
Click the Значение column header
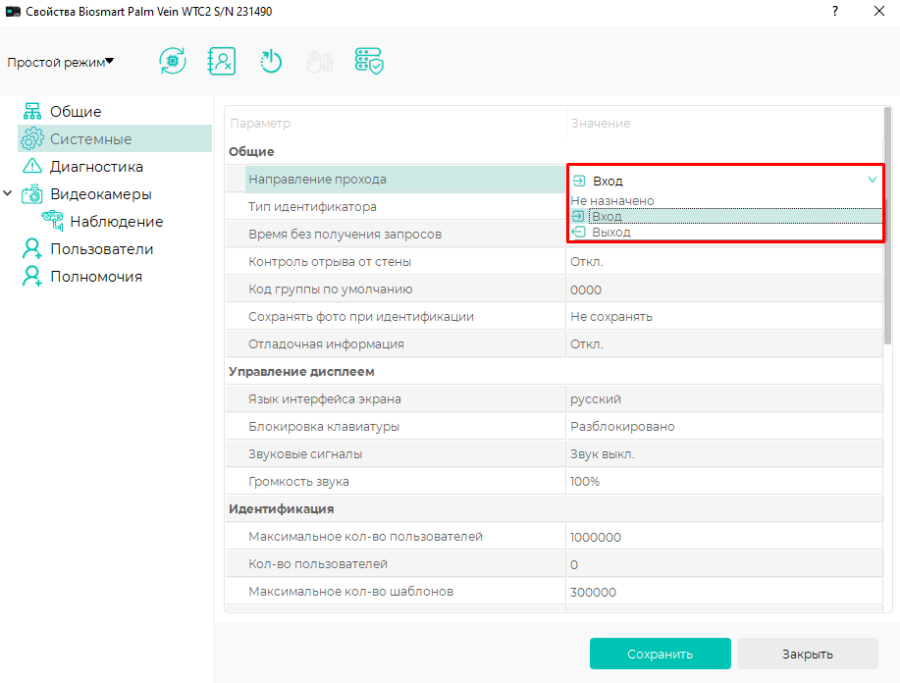point(600,123)
